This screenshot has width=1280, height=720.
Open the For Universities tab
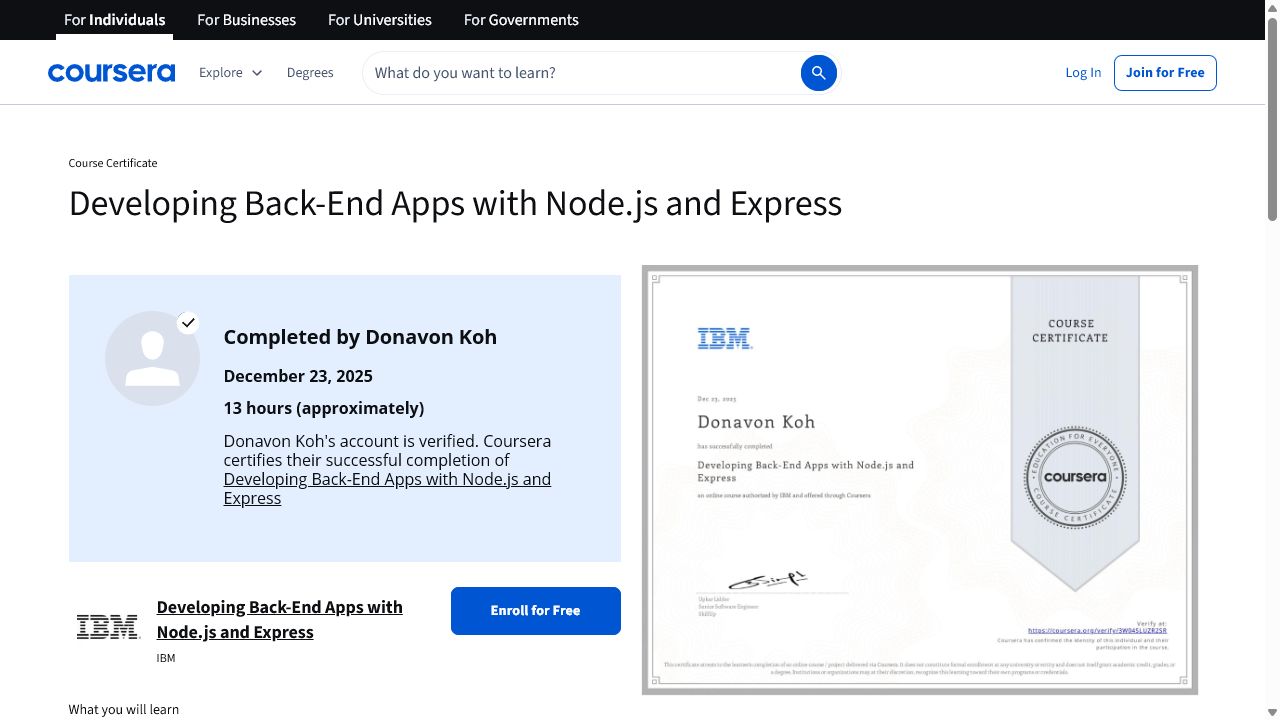tap(380, 20)
